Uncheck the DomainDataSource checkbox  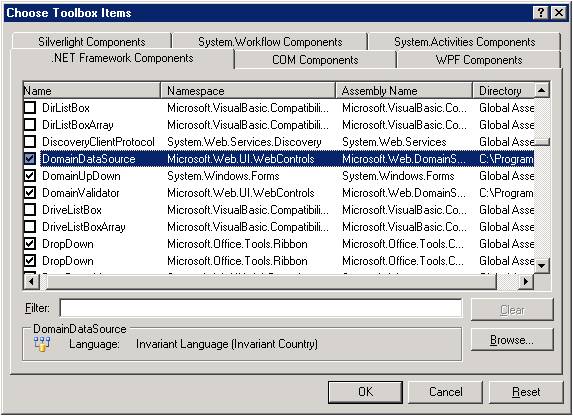pyautogui.click(x=30, y=159)
